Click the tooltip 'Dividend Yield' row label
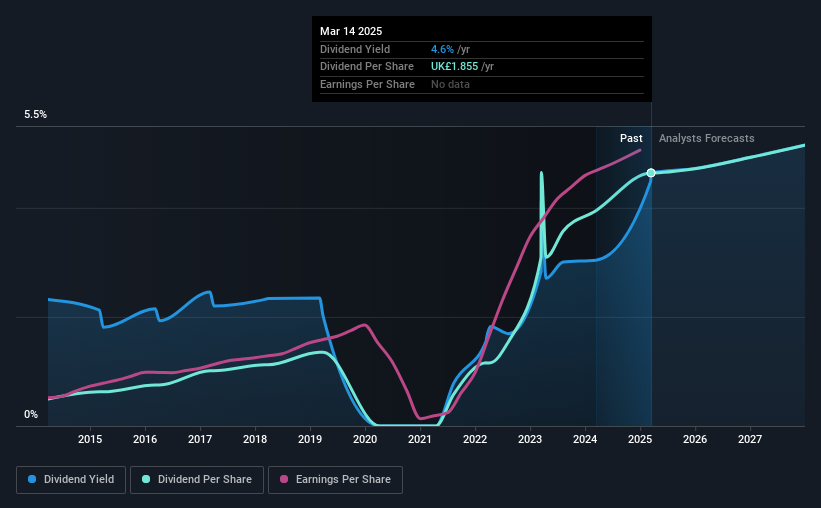Viewport: 821px width, 508px height. coord(355,49)
